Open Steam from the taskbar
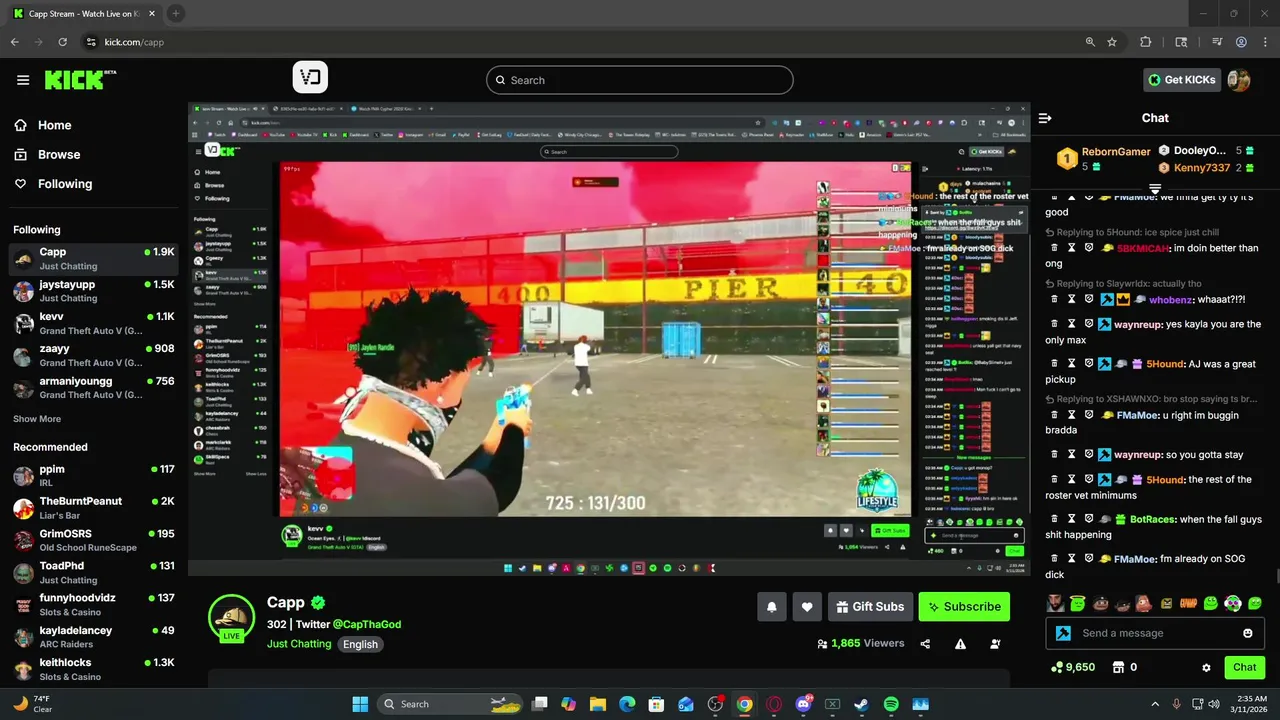The height and width of the screenshot is (720, 1280). pyautogui.click(x=861, y=704)
